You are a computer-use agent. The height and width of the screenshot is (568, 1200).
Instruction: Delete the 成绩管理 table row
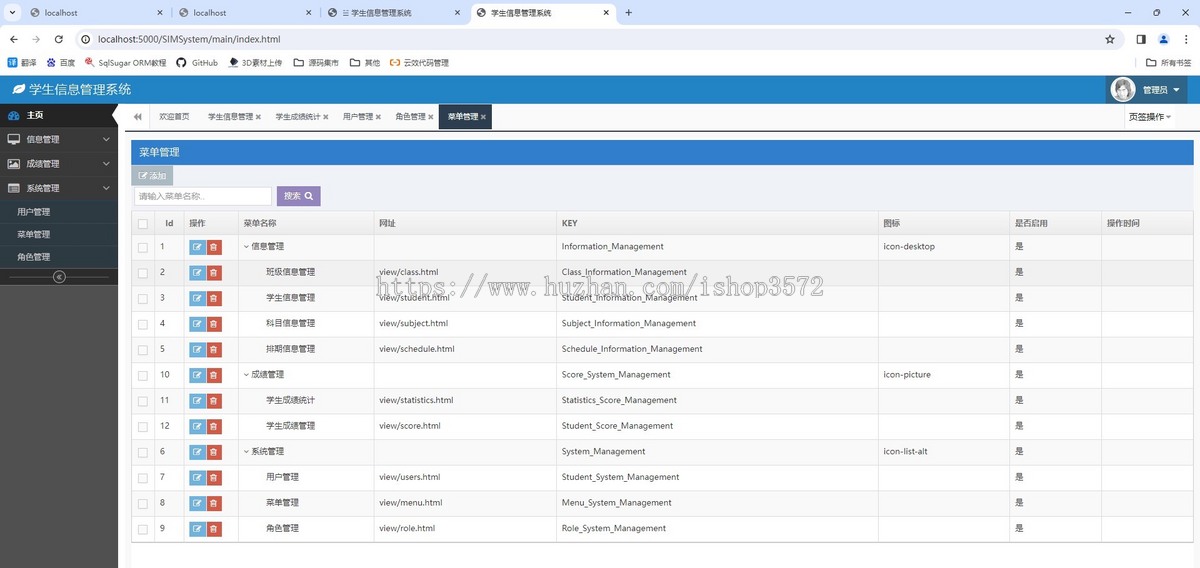(214, 375)
